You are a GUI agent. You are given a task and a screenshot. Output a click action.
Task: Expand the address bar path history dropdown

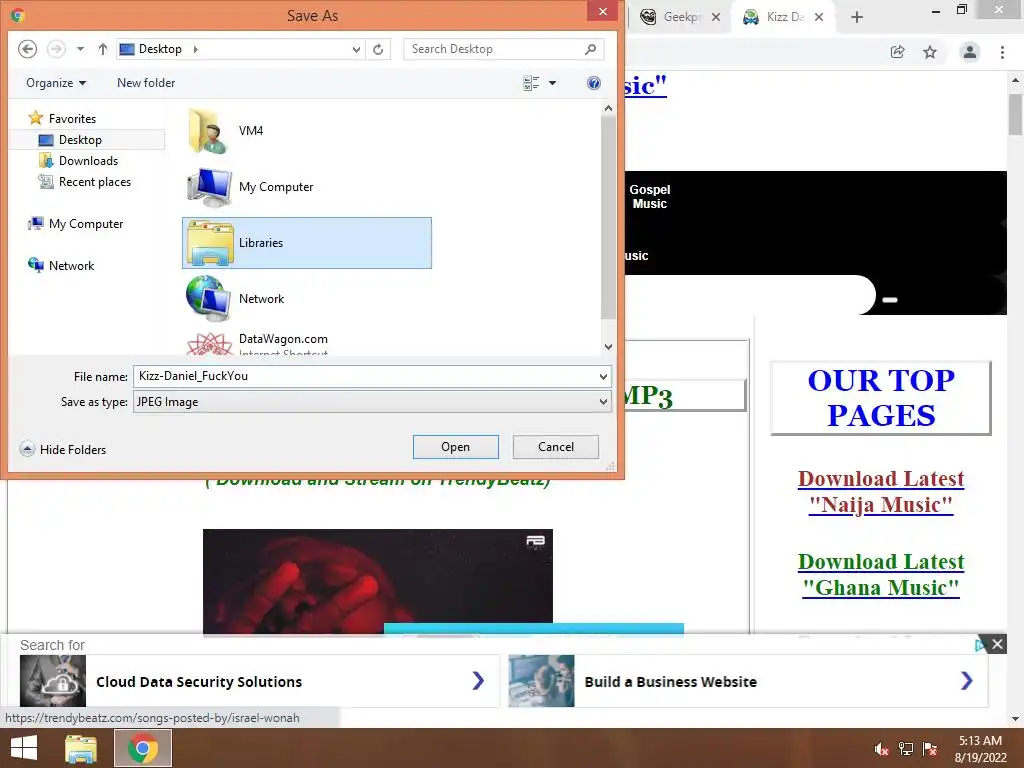(357, 49)
